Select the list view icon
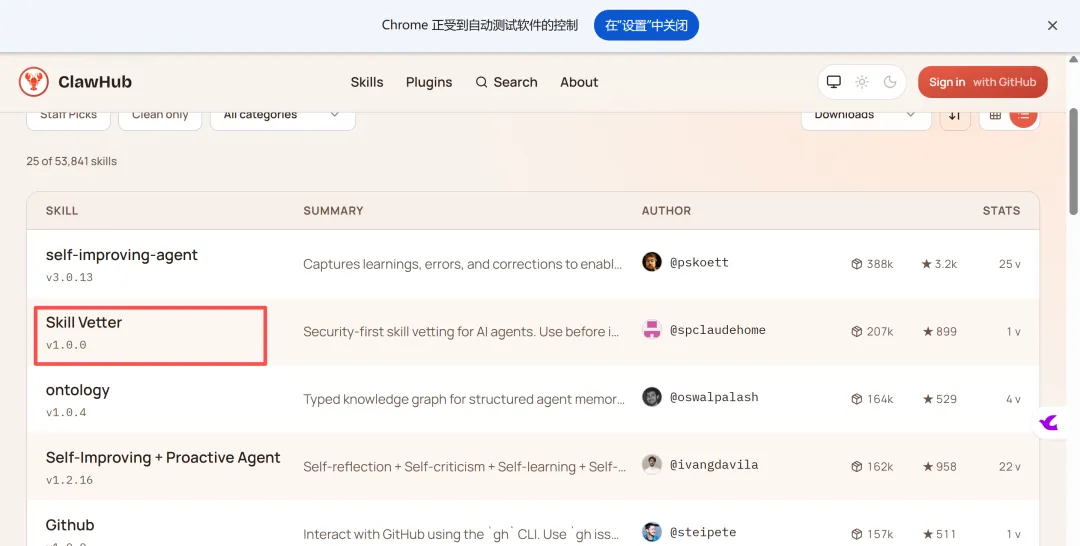Image resolution: width=1080 pixels, height=546 pixels. coord(1024,115)
